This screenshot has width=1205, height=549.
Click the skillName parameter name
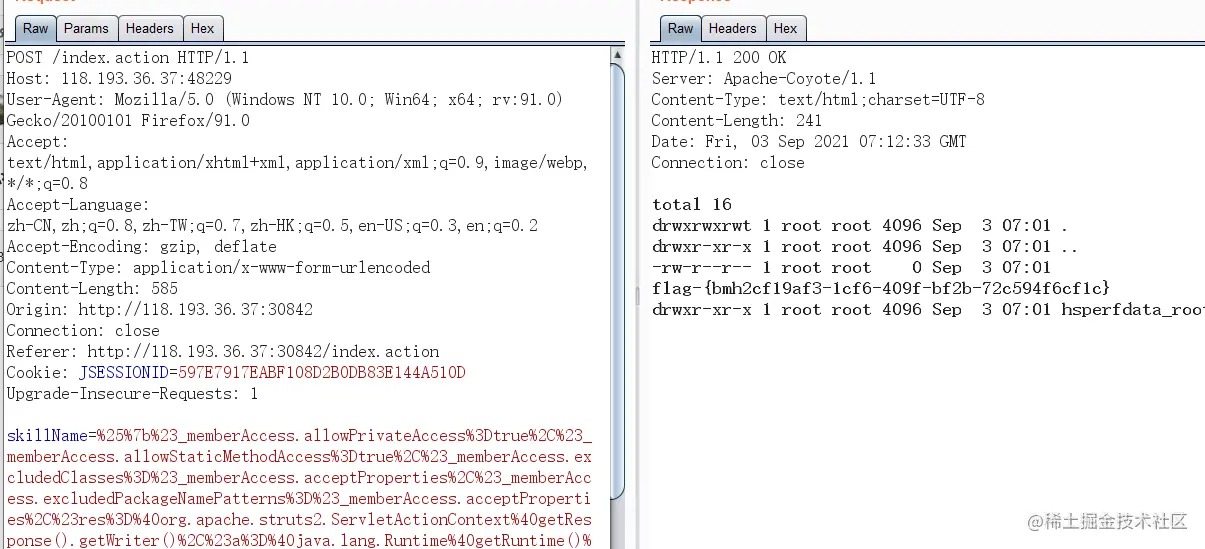(47, 436)
